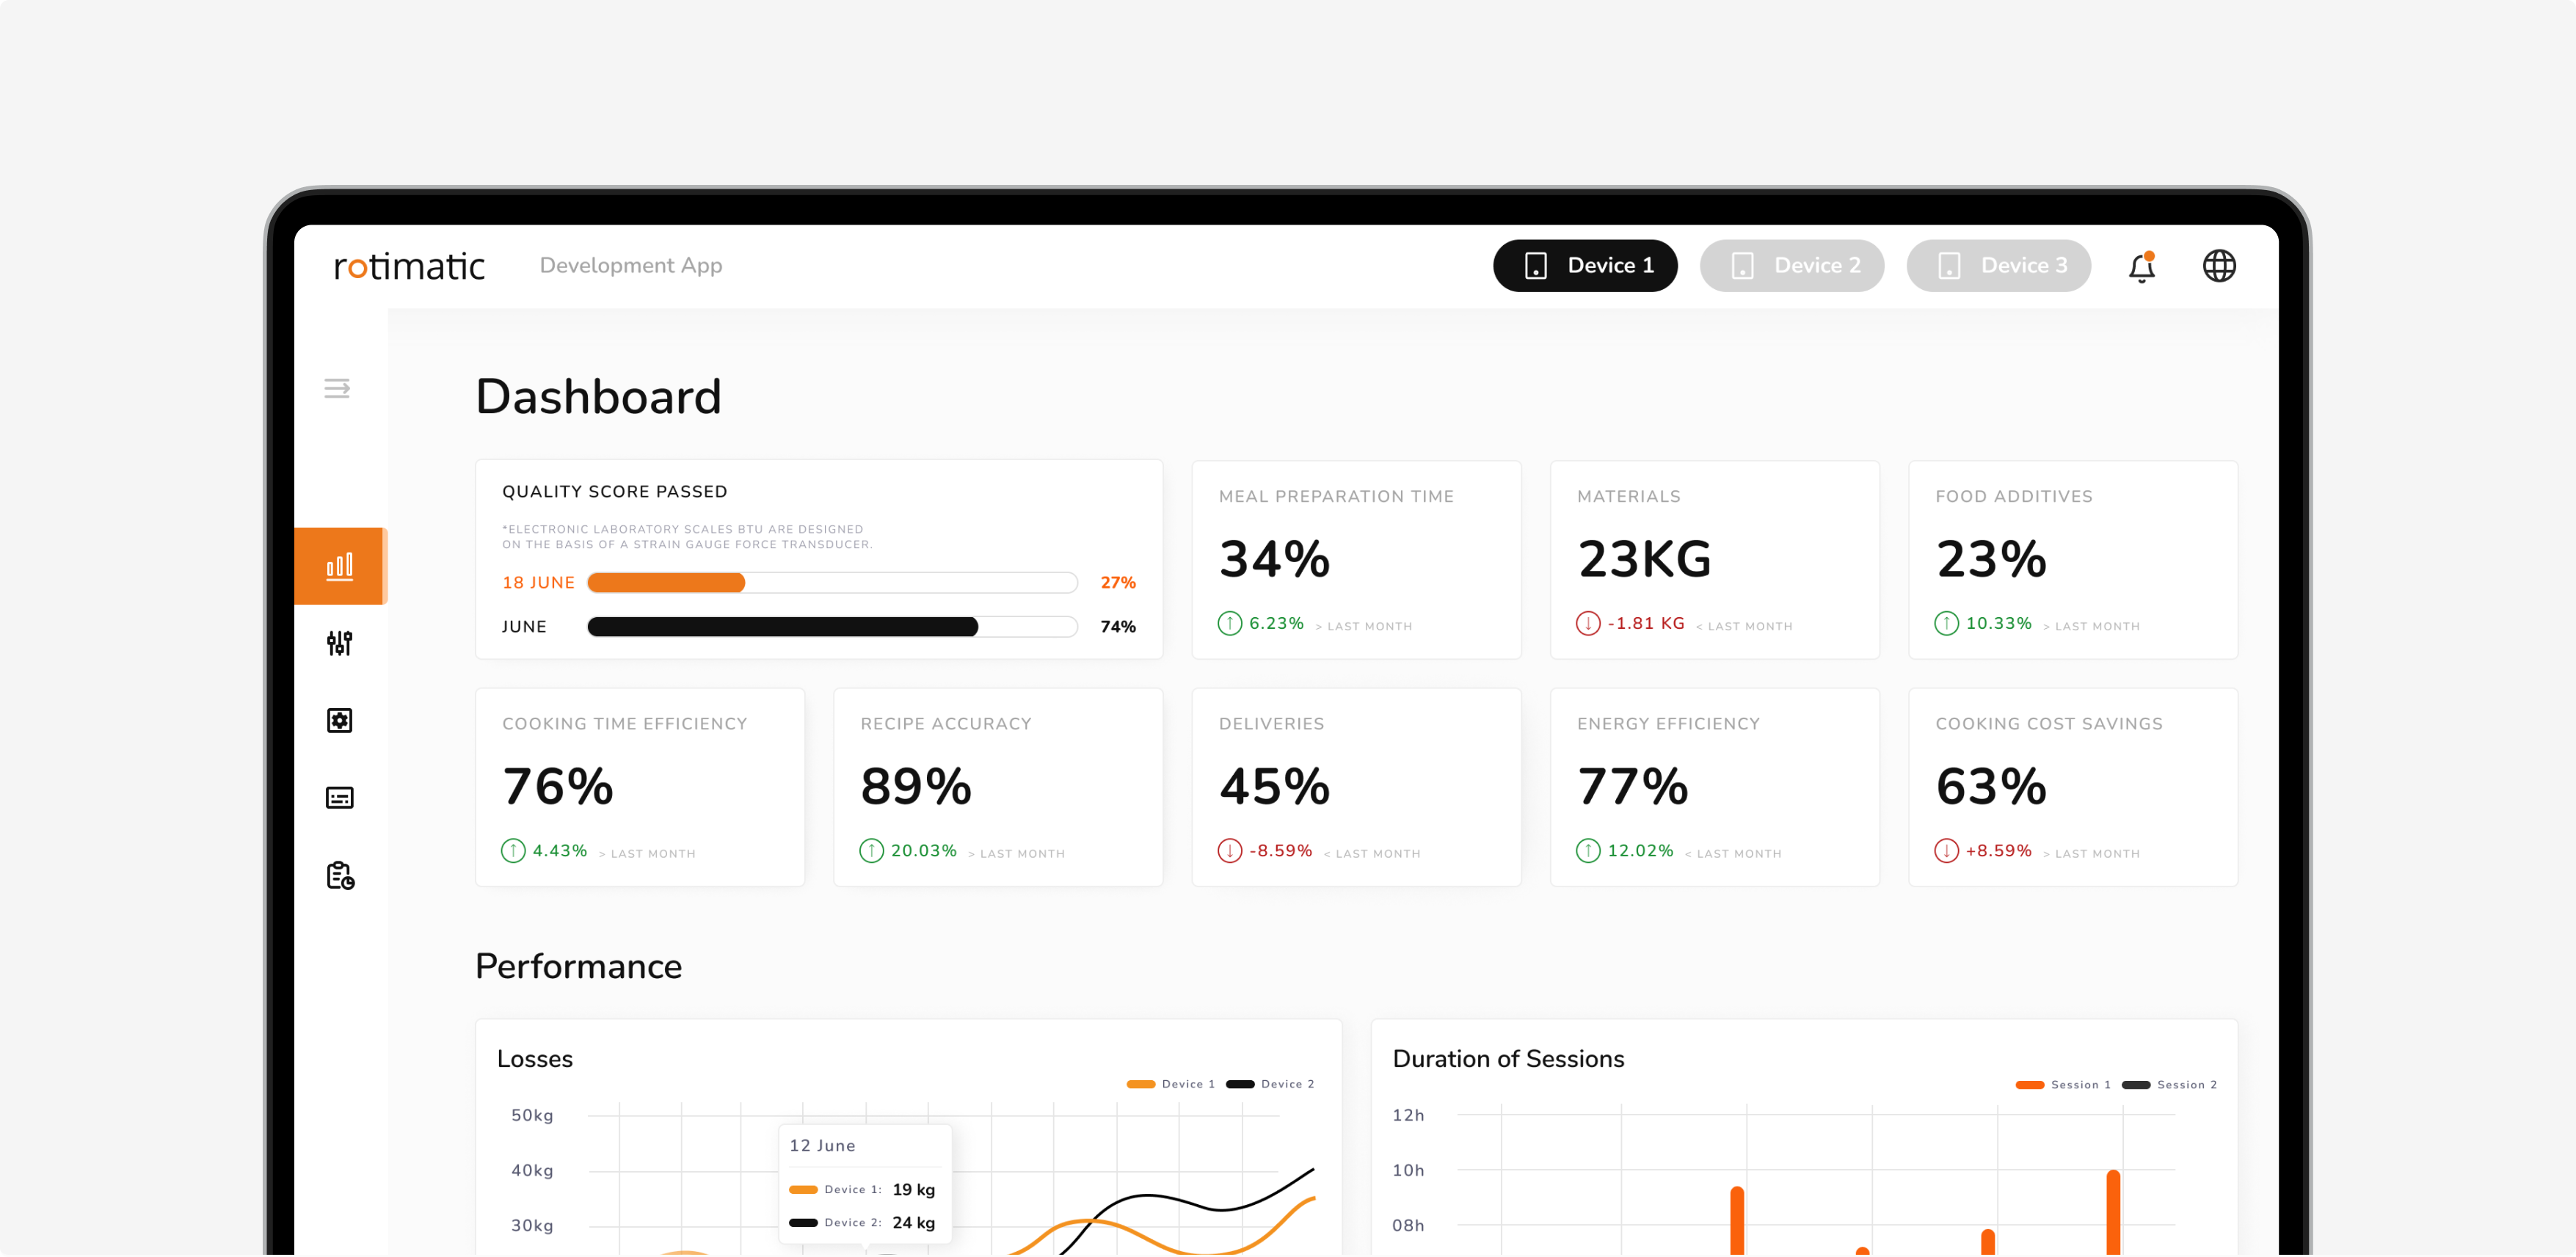Open the Recipe Accuracy card
Image resolution: width=2576 pixels, height=1257 pixels.
(998, 787)
